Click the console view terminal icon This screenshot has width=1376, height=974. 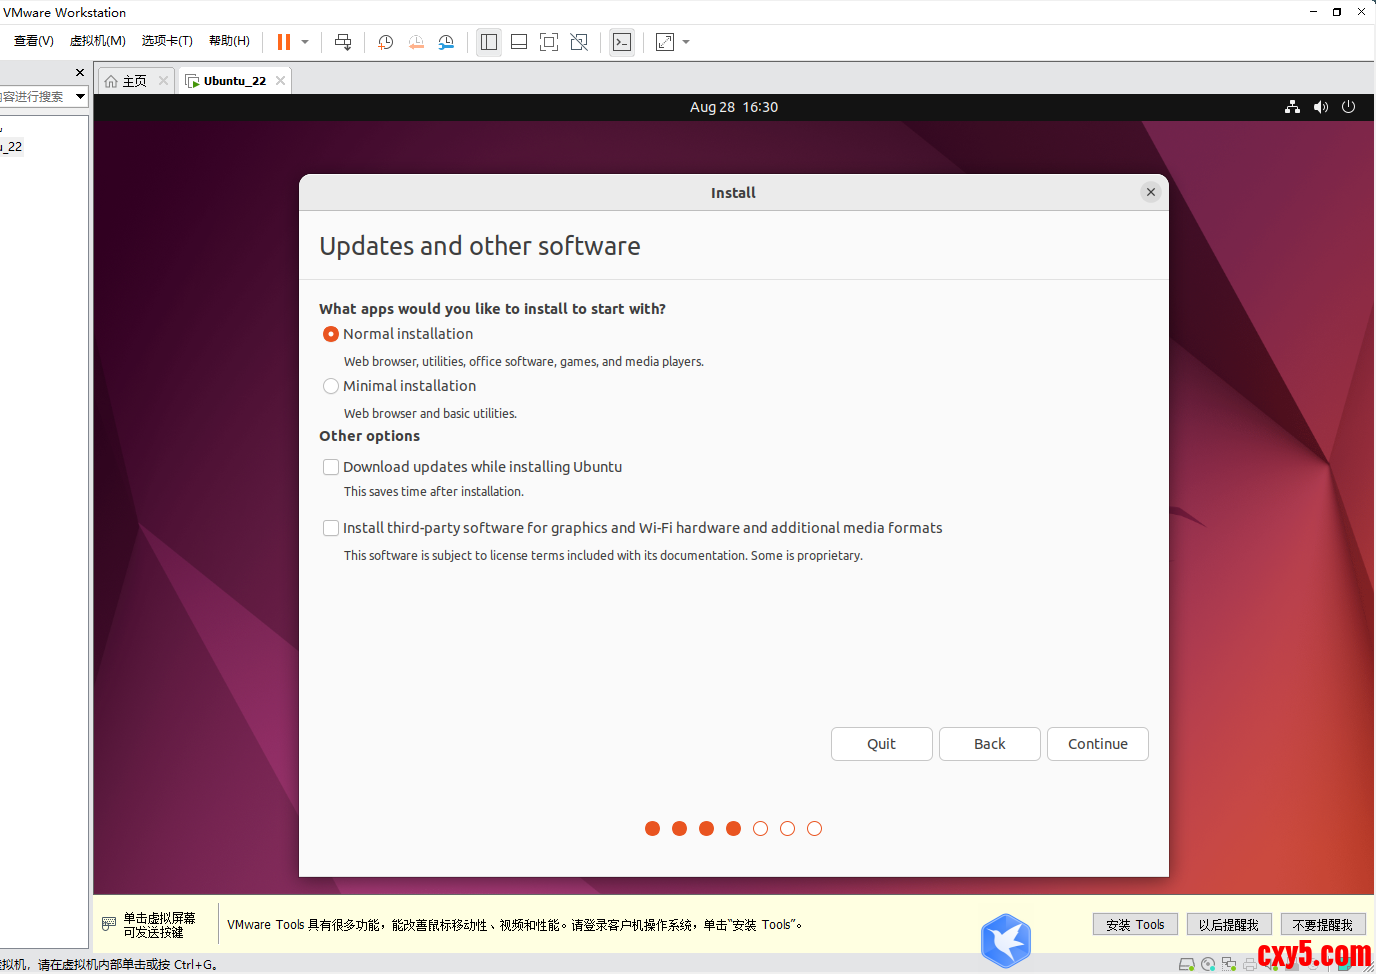click(622, 42)
